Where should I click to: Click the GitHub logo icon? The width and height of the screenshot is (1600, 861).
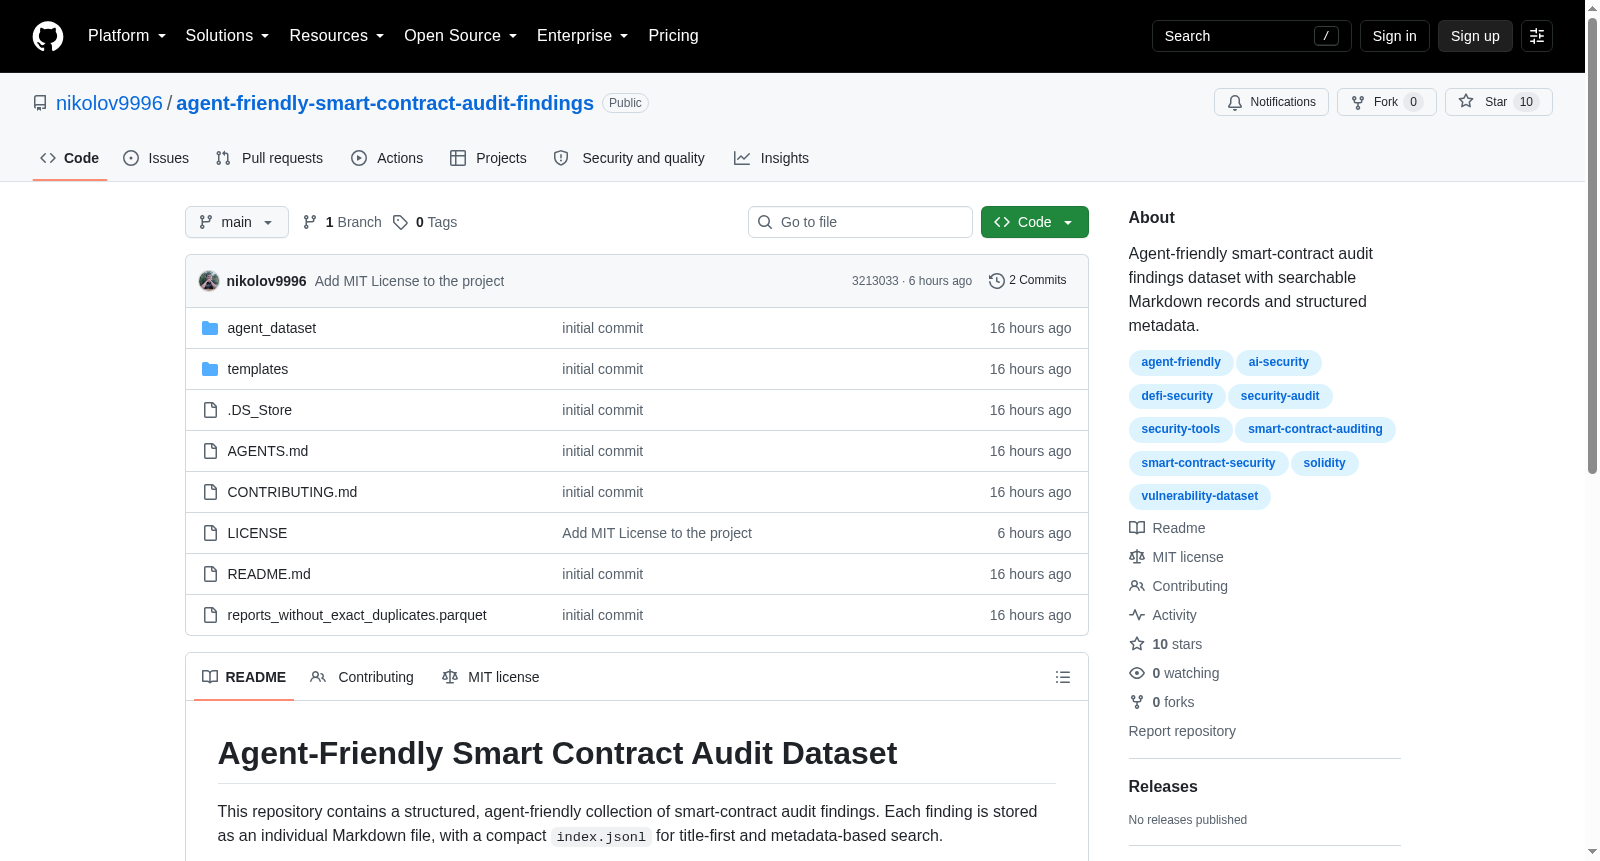[x=48, y=36]
